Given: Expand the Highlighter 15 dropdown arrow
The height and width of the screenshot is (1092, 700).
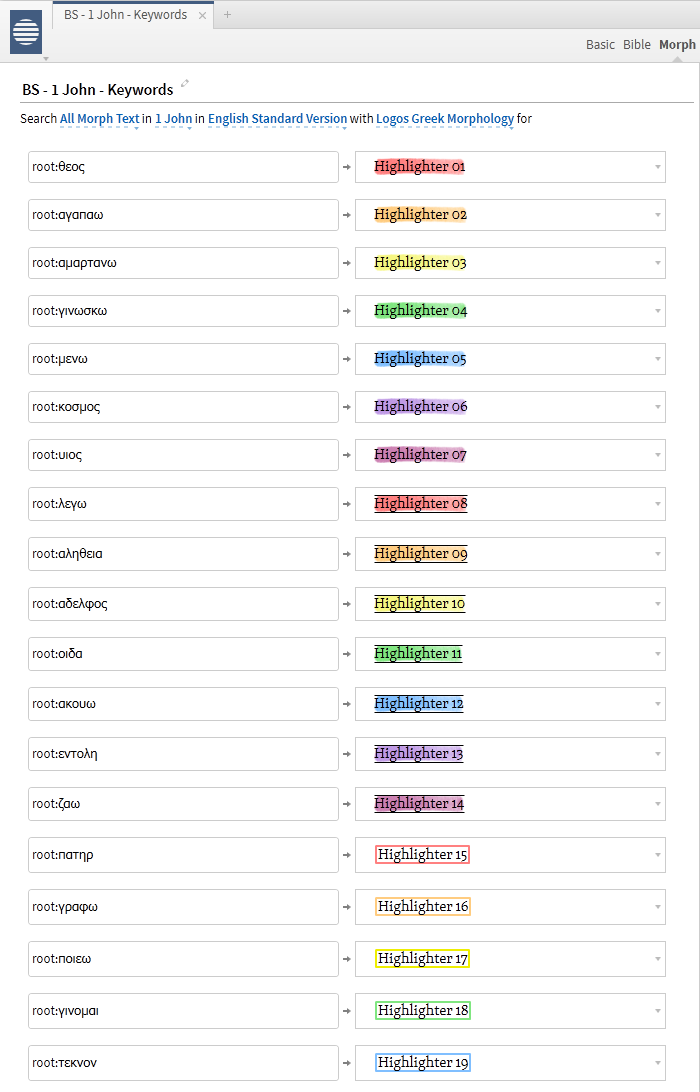Looking at the screenshot, I should point(658,855).
